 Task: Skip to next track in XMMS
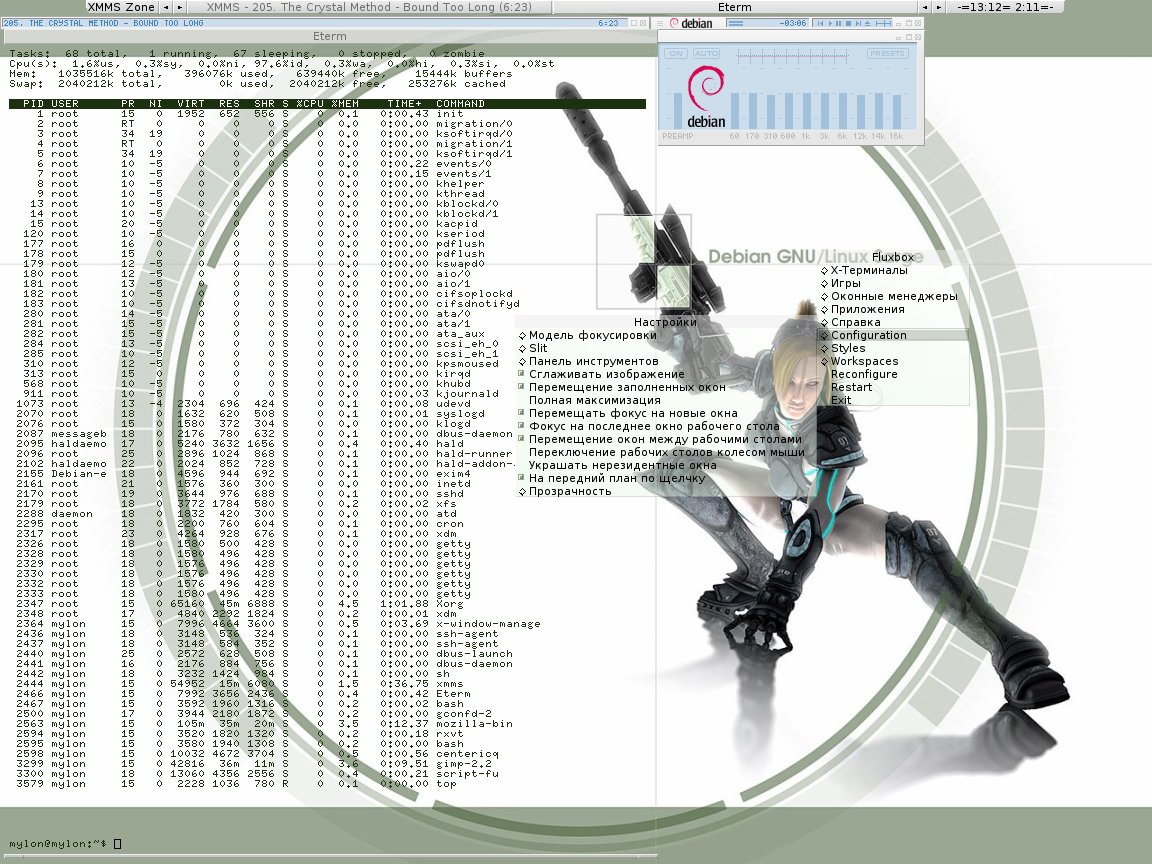click(x=857, y=24)
